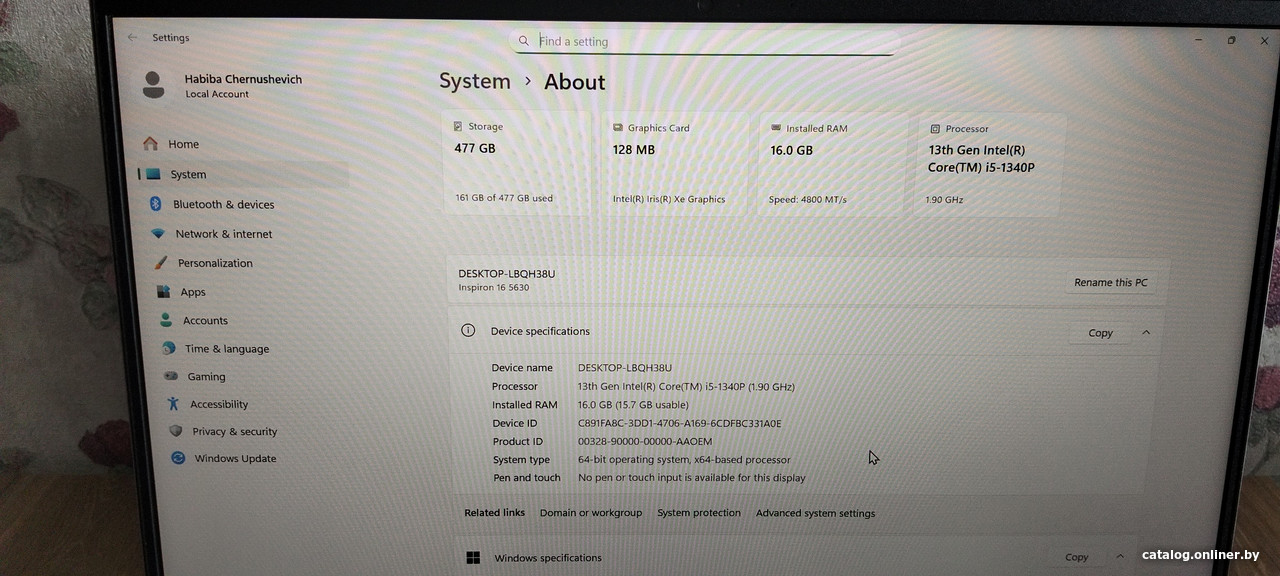Select 'Intel(R) Iris(R) Xe Graphics' text
The width and height of the screenshot is (1280, 576).
click(x=669, y=199)
